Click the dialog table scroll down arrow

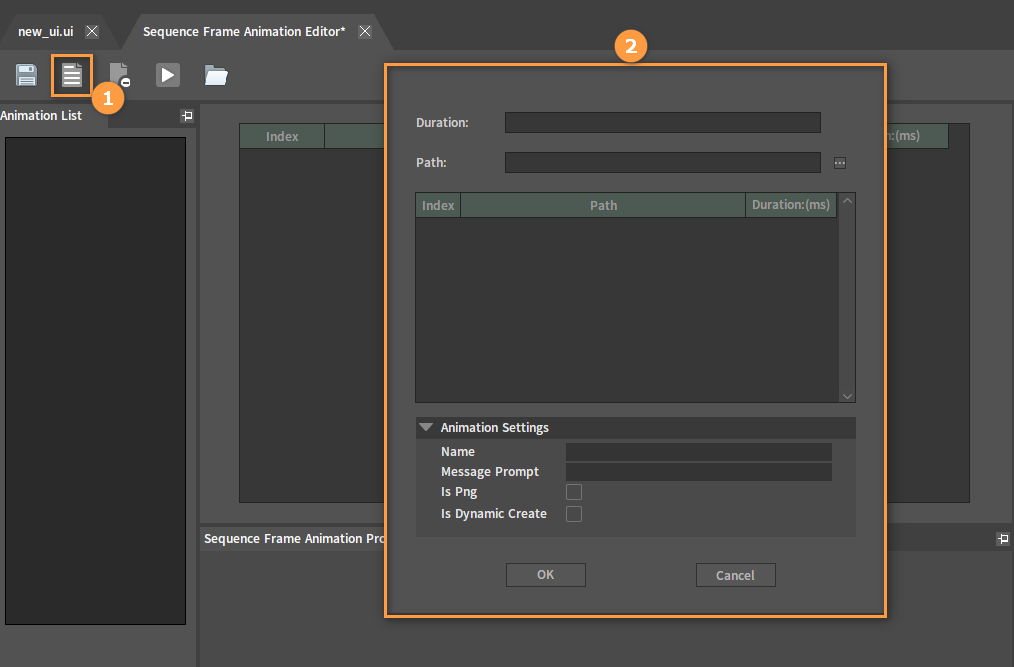(x=847, y=396)
